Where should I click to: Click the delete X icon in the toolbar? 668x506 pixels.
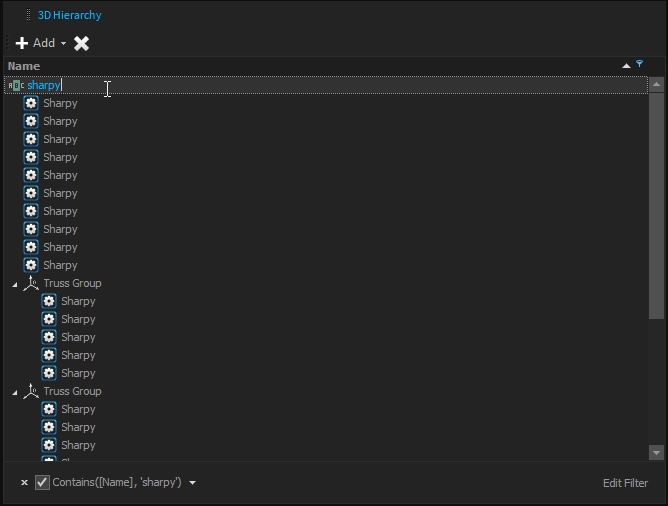(82, 43)
